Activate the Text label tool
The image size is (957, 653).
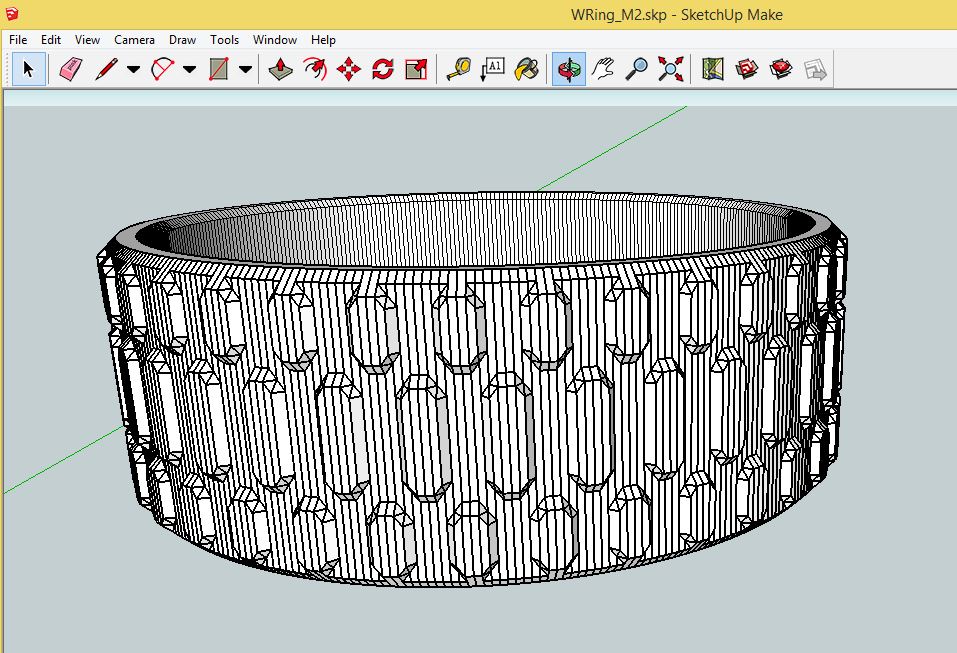coord(493,69)
